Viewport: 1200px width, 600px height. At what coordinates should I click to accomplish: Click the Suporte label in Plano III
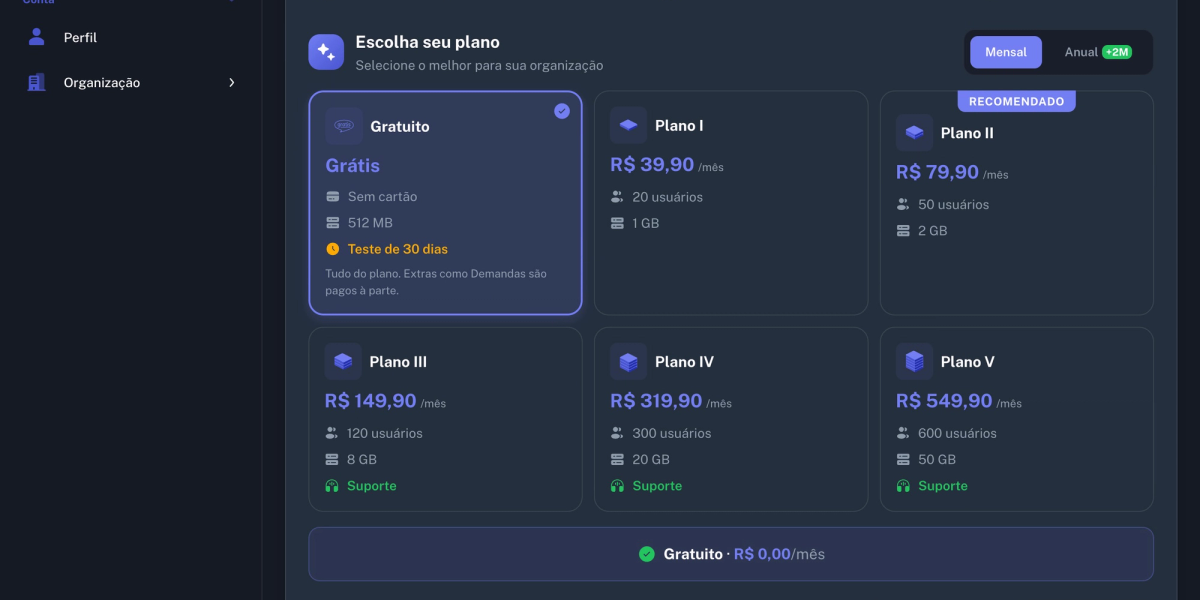click(372, 486)
